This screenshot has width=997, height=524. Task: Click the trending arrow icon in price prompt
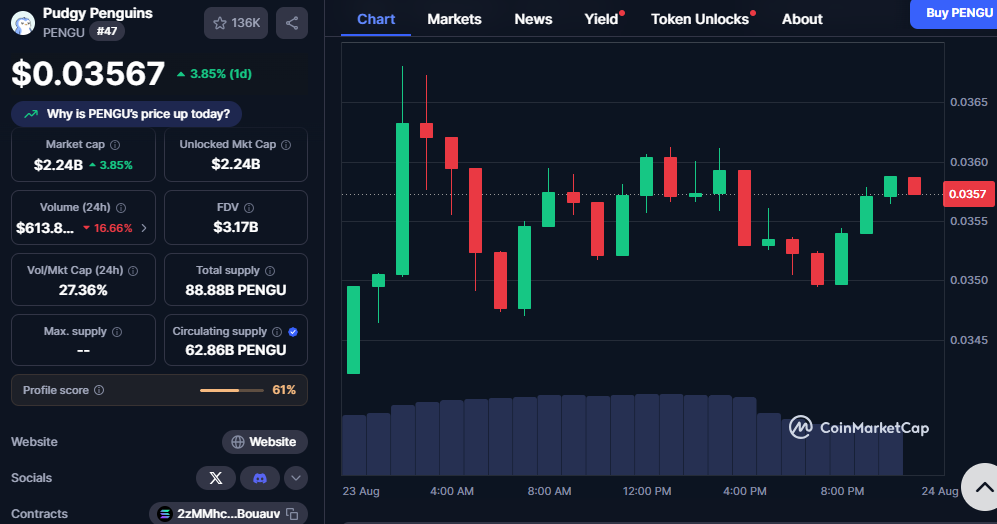[31, 114]
